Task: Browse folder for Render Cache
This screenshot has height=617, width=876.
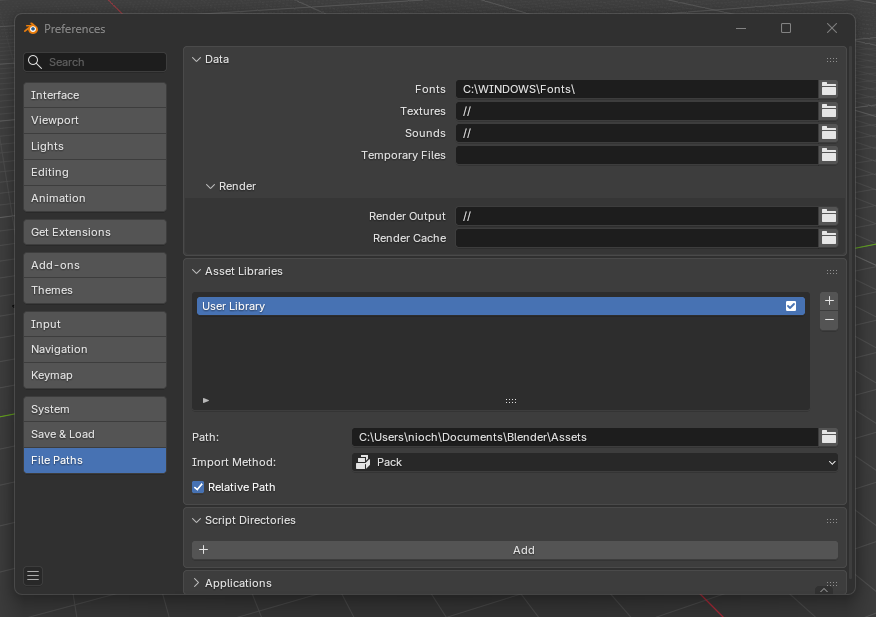Action: click(829, 238)
